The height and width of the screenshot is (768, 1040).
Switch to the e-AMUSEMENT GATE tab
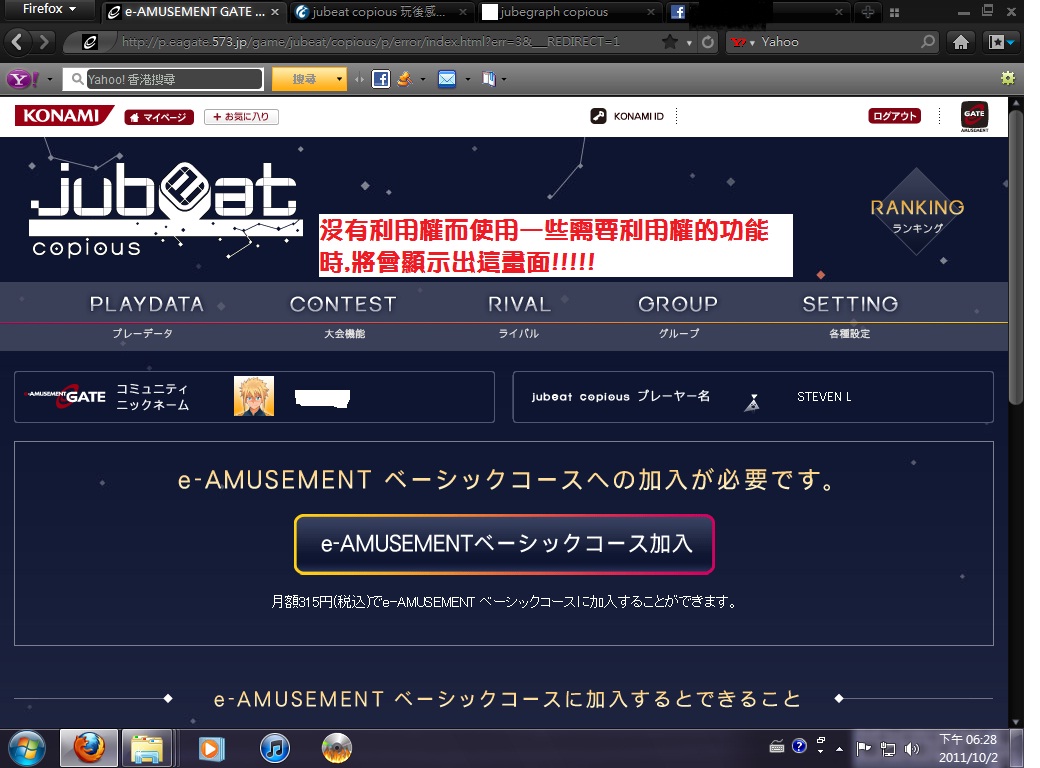tap(193, 12)
